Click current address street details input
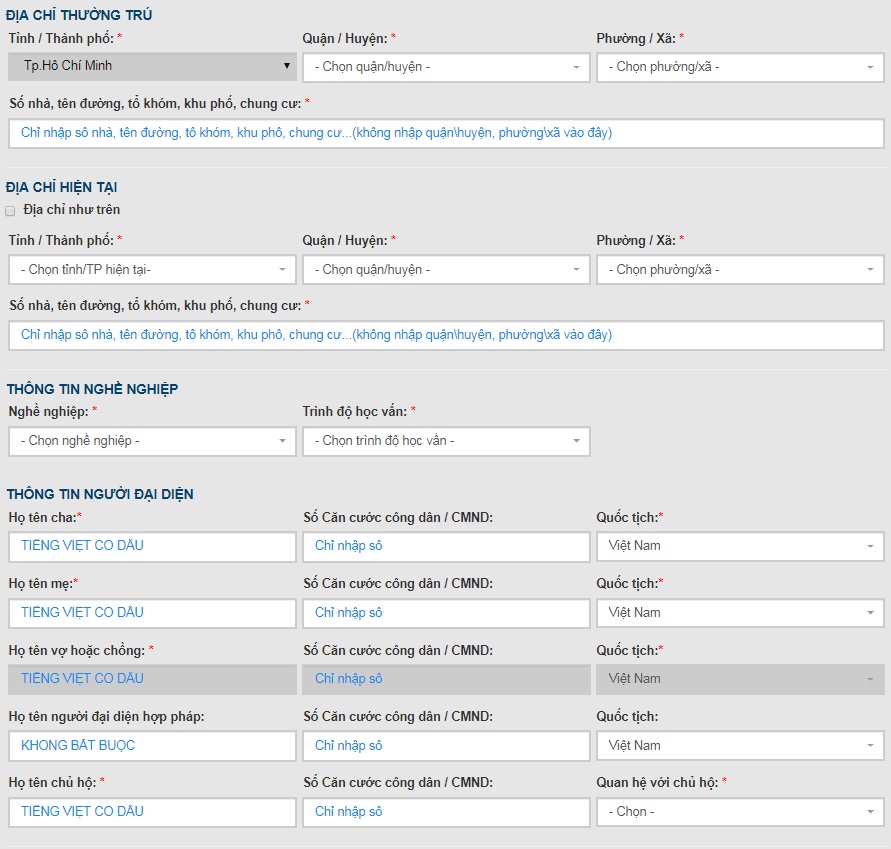891x849 pixels. click(x=446, y=335)
